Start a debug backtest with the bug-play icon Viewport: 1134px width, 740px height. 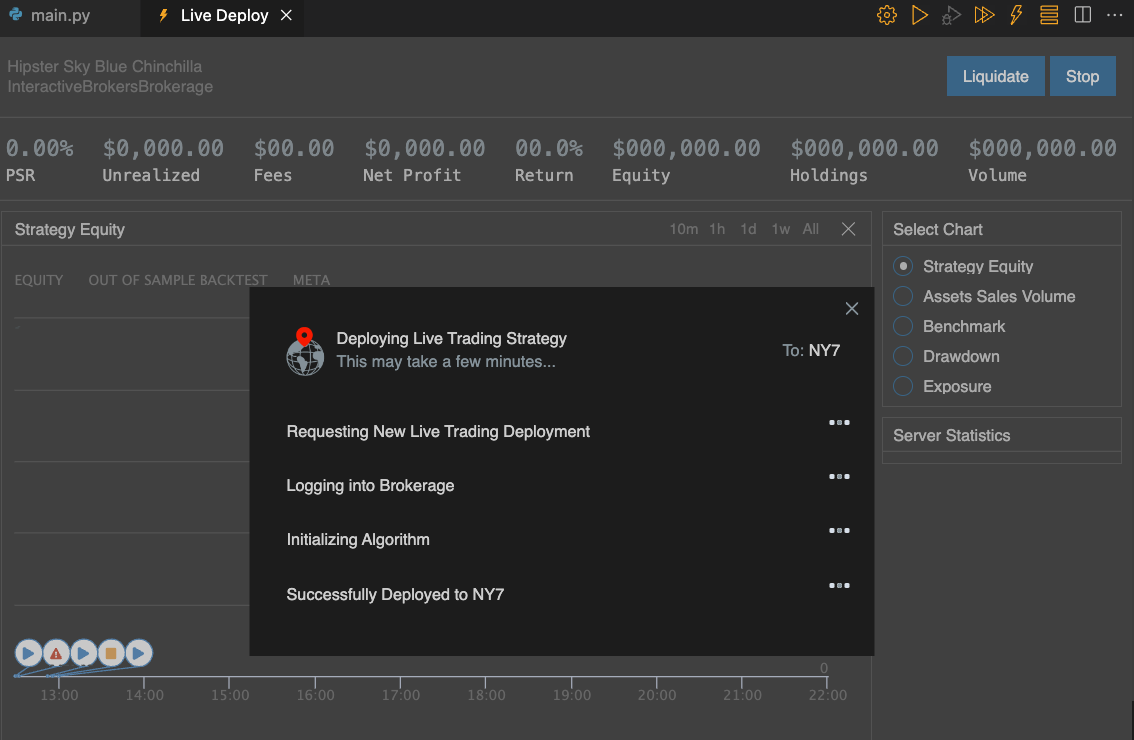[x=951, y=15]
